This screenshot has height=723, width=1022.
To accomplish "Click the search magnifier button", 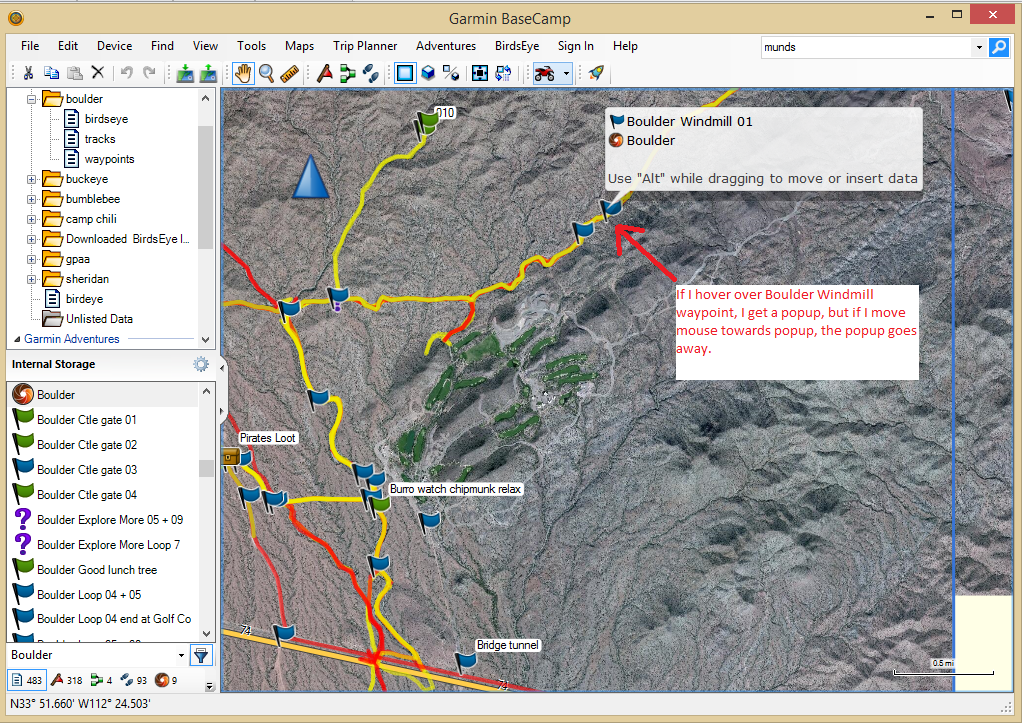I will [998, 47].
